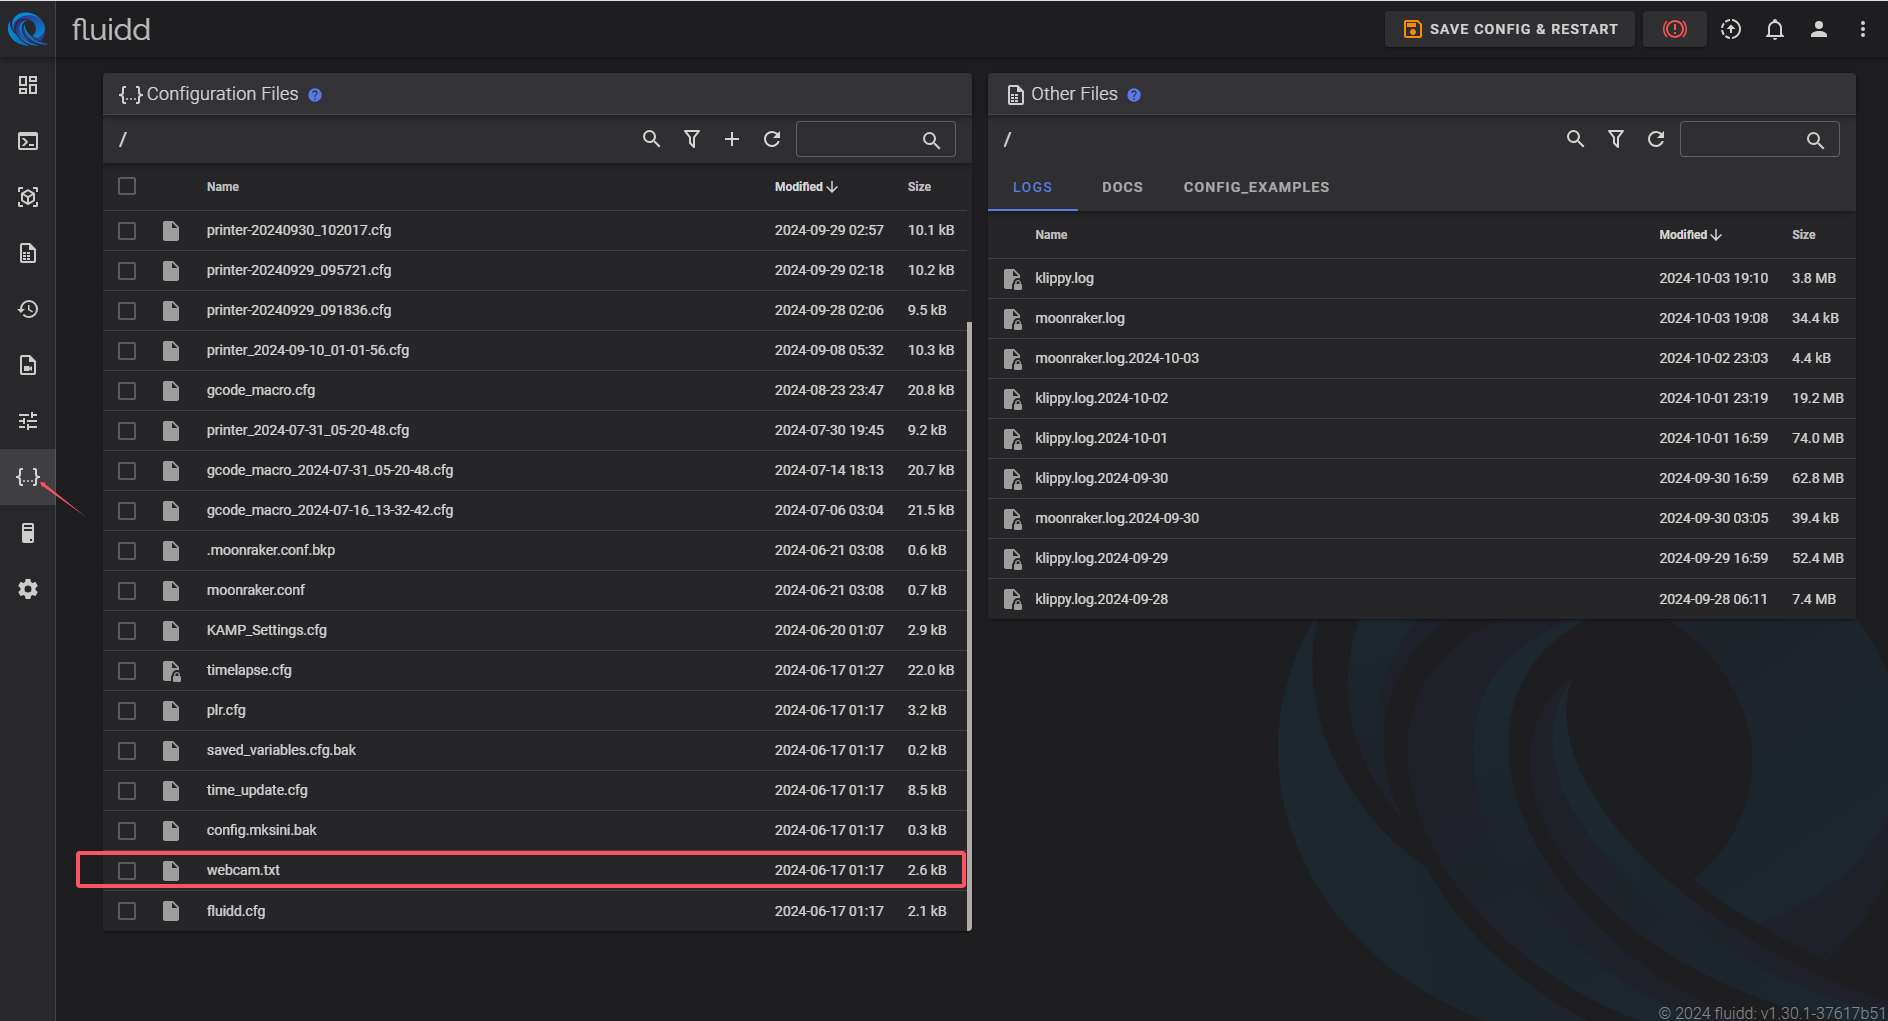Toggle the select-all checkbox in header
Image resolution: width=1888 pixels, height=1021 pixels.
127,186
